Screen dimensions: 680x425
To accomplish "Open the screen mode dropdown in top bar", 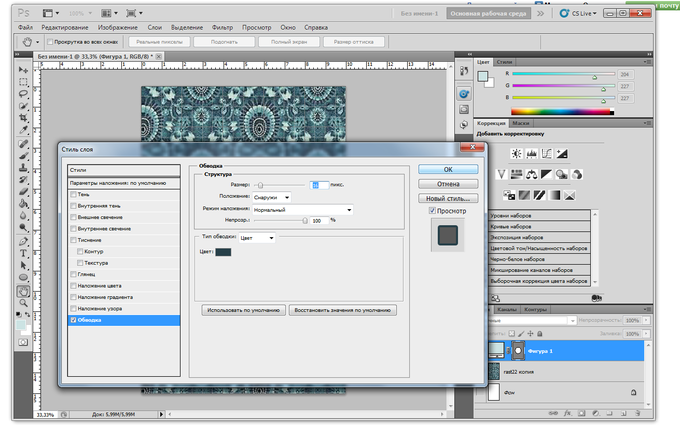I will pyautogui.click(x=134, y=13).
